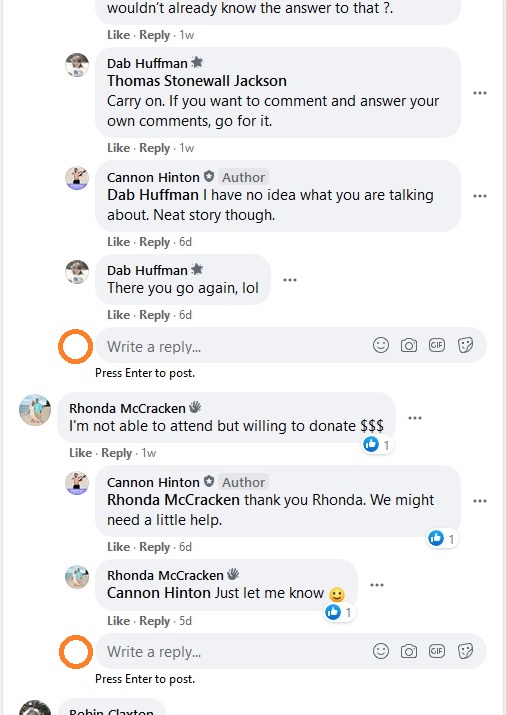Insert emoji in second reply box
506x715 pixels.
coord(381,651)
